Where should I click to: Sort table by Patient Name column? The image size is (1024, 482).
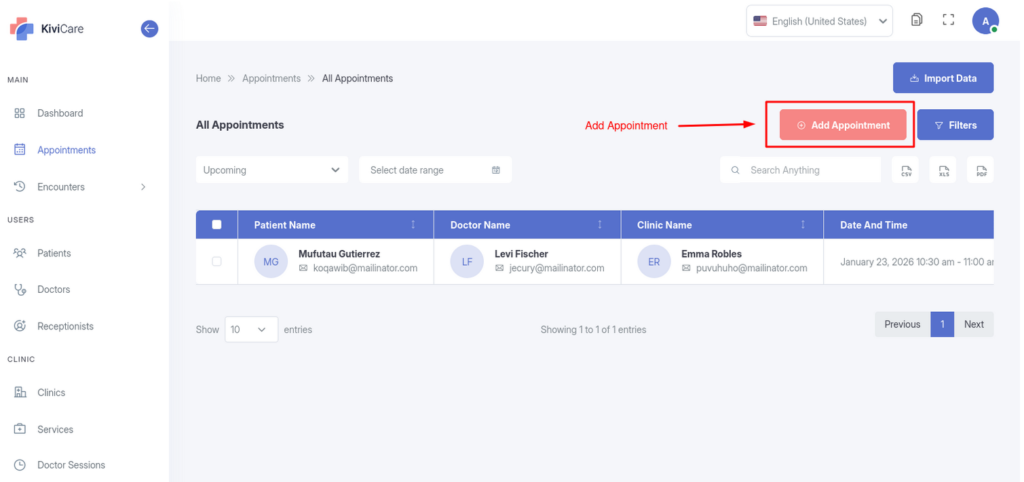point(413,225)
